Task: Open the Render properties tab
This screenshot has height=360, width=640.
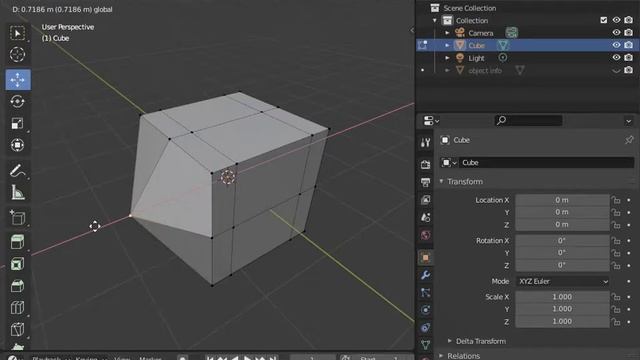Action: pos(425,164)
